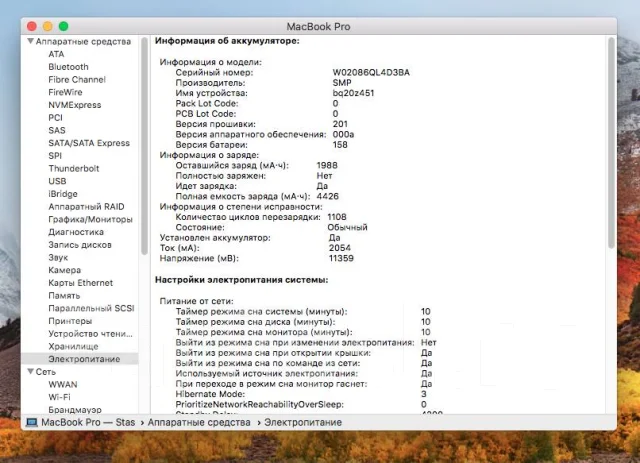The image size is (640, 463).
Task: Click full capacity value 4426
Action: pos(328,196)
